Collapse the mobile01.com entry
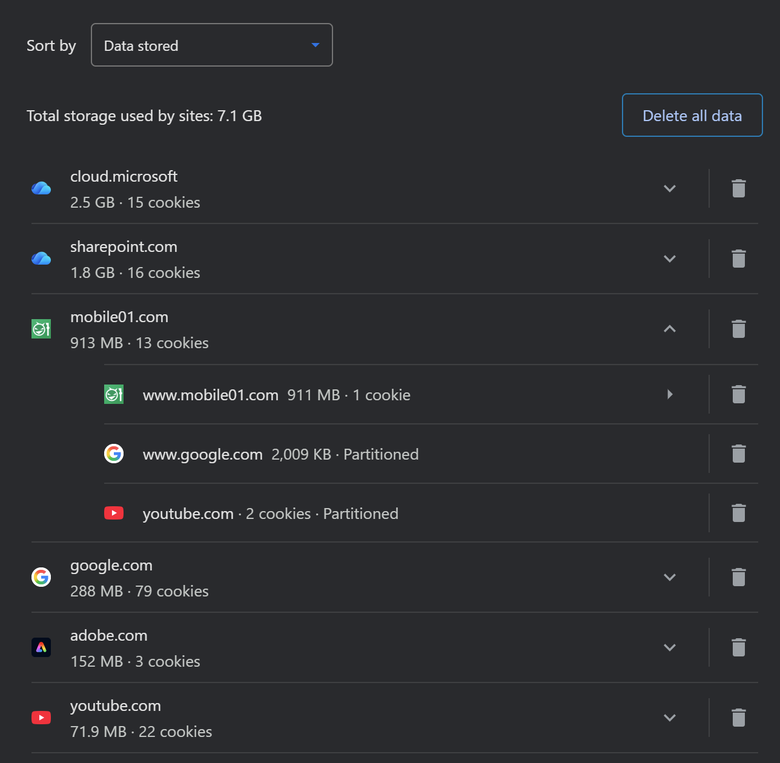Image resolution: width=780 pixels, height=763 pixels. coord(670,329)
